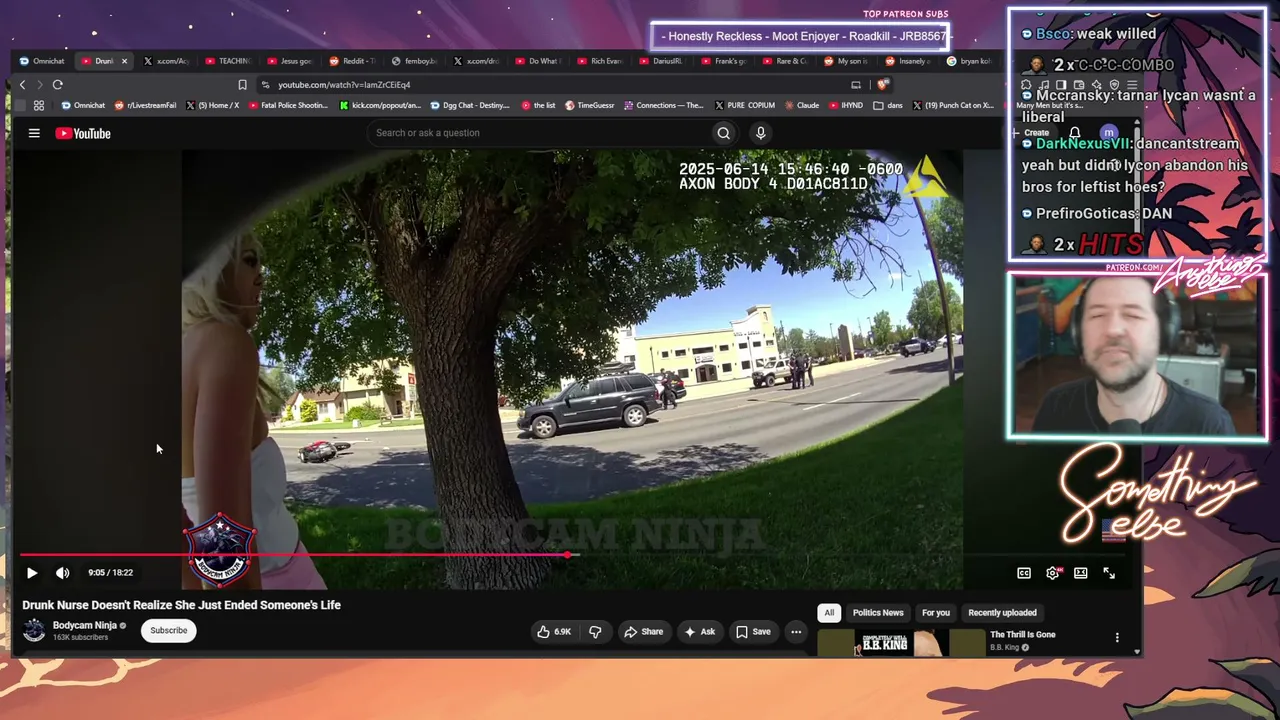Select the Recently uploaded chip

click(x=1002, y=613)
